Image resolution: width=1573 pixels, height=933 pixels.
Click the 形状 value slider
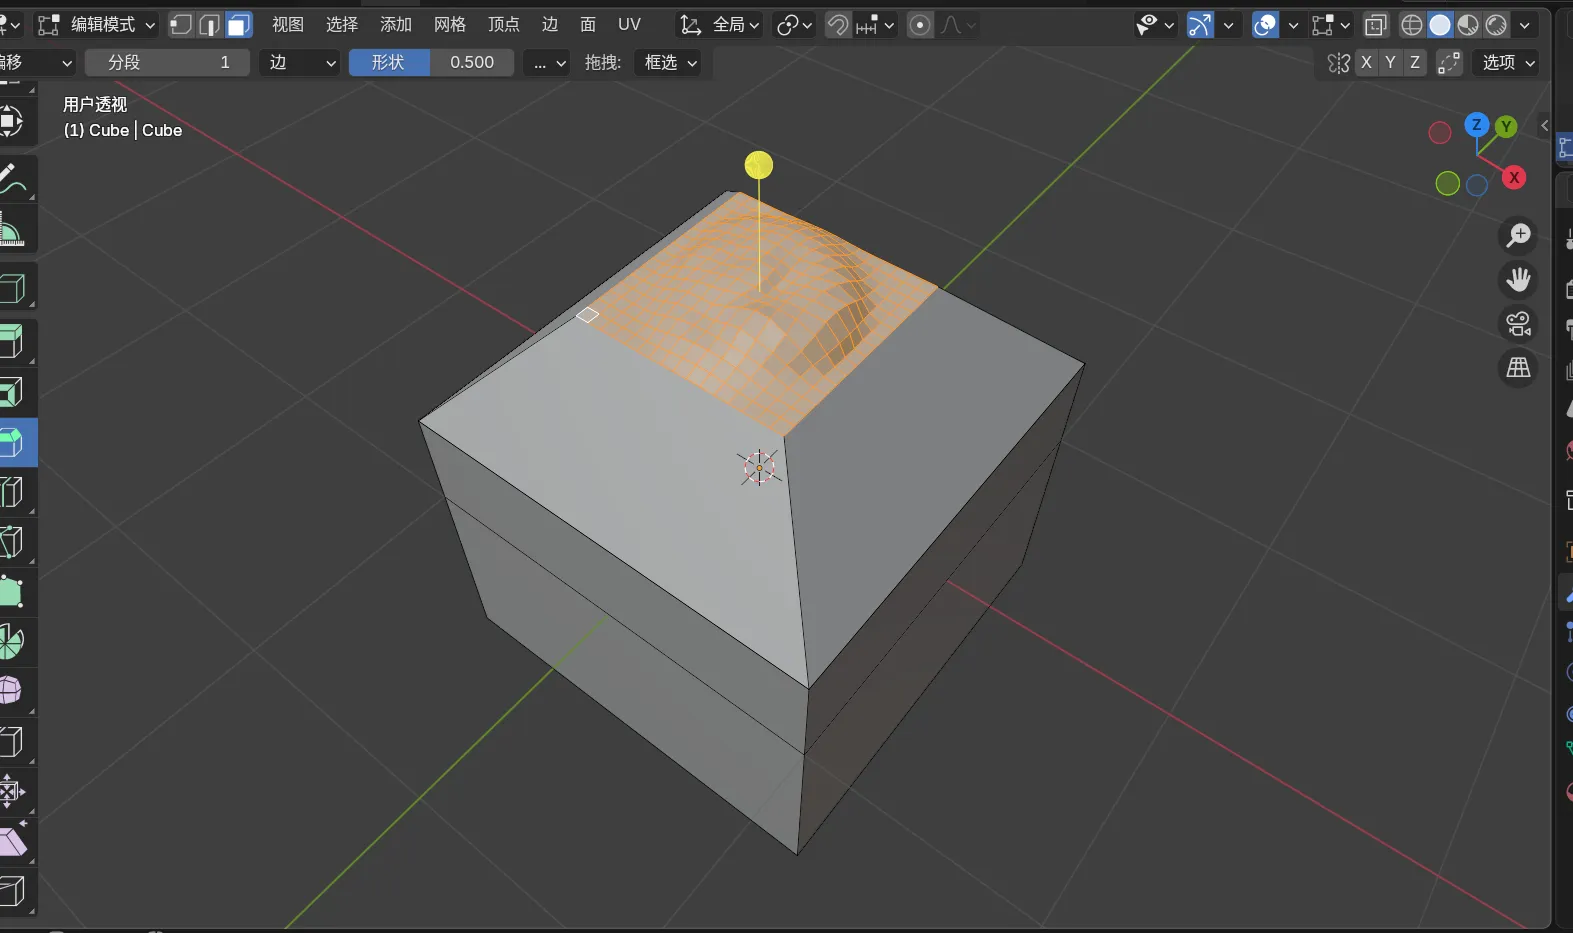pyautogui.click(x=431, y=62)
